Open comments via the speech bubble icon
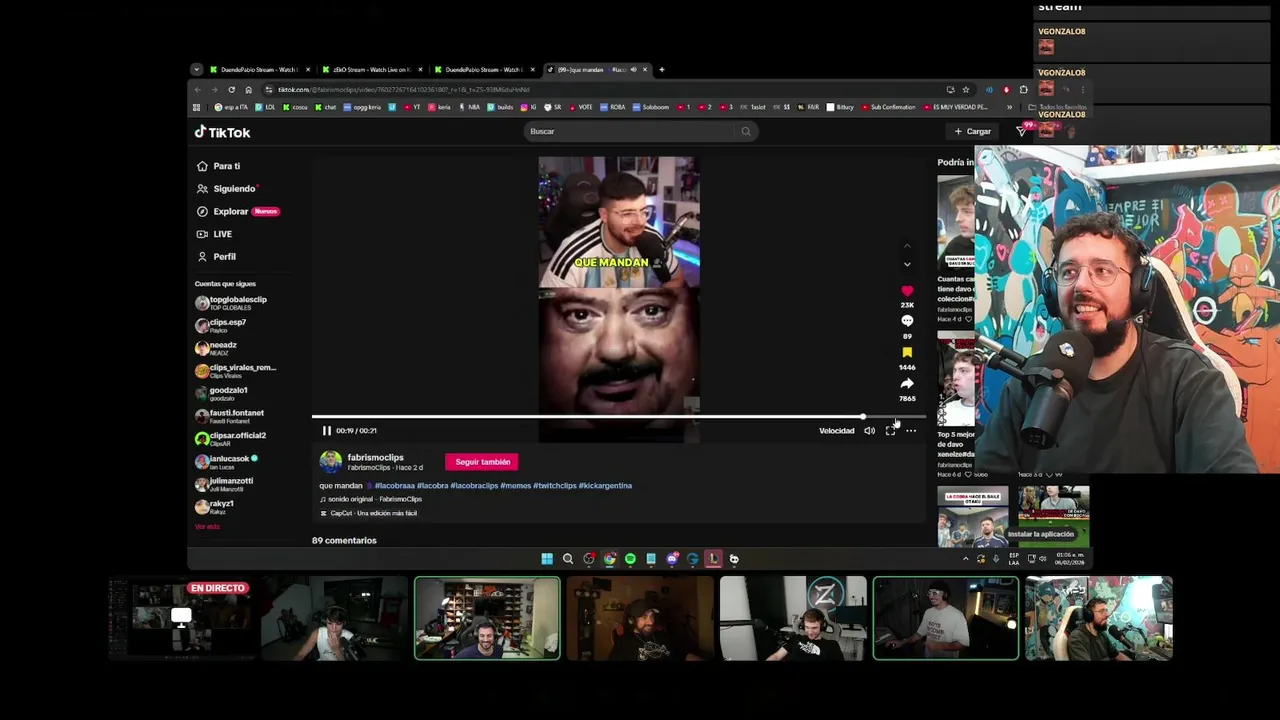The height and width of the screenshot is (720, 1280). [907, 321]
